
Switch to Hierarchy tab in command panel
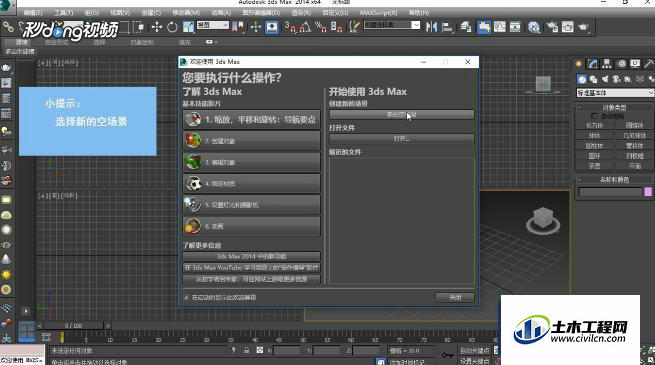click(607, 64)
